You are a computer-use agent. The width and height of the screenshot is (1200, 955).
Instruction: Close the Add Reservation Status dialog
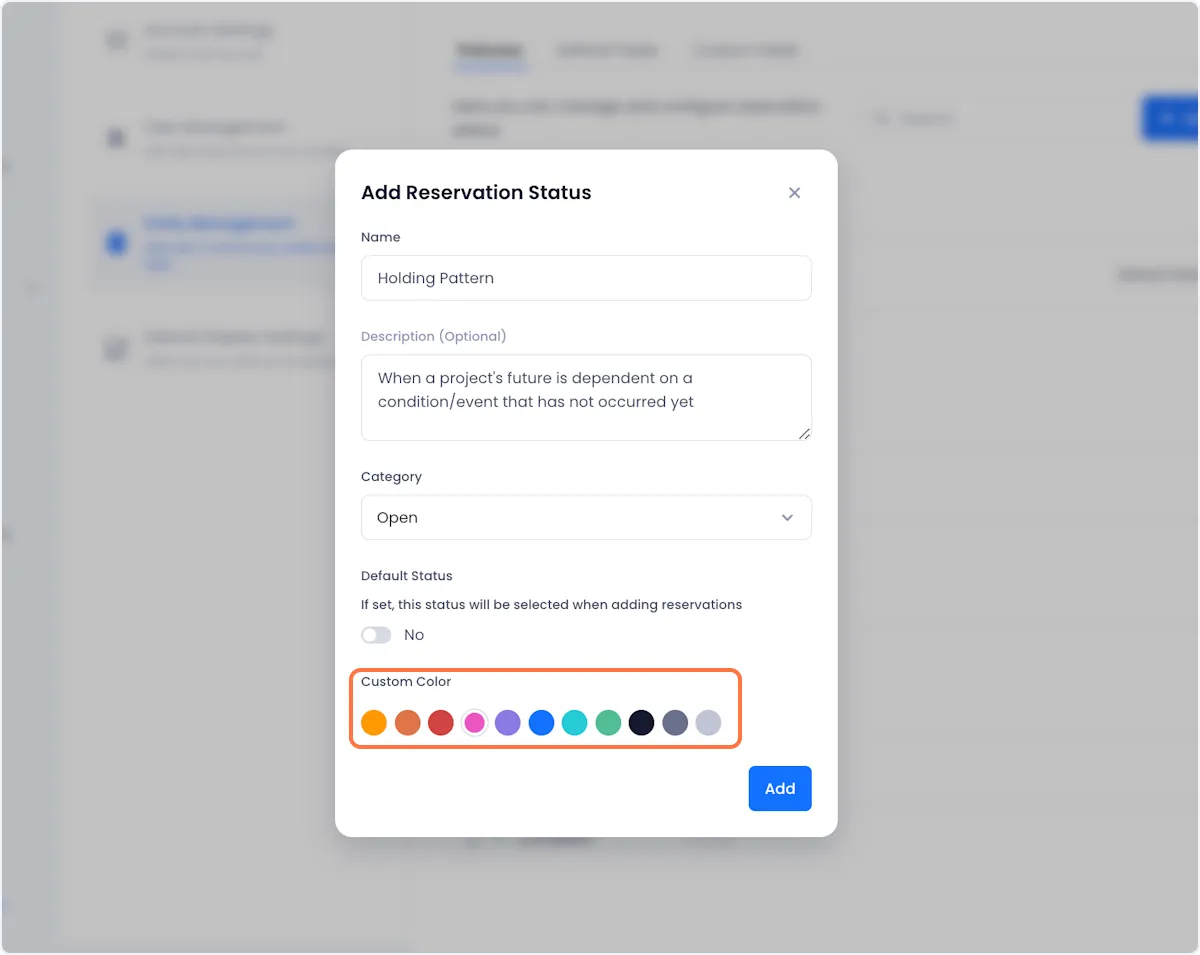point(794,193)
